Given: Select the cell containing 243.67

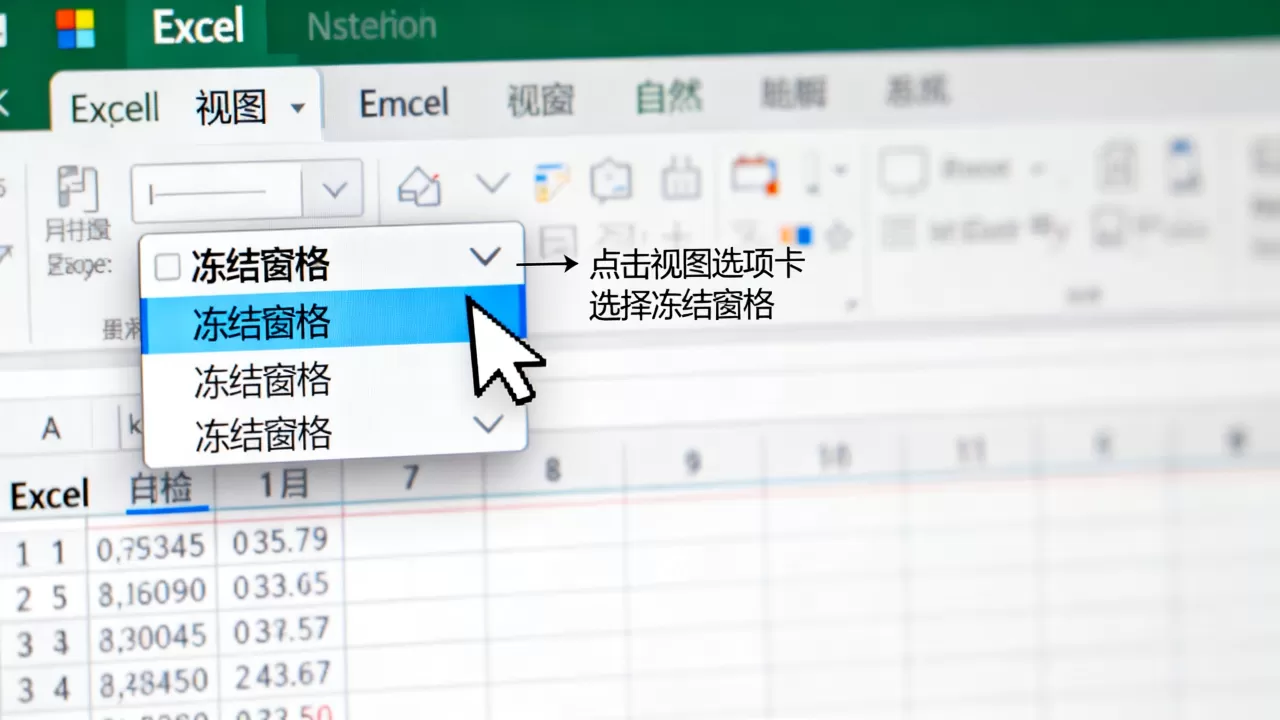Looking at the screenshot, I should coord(282,677).
